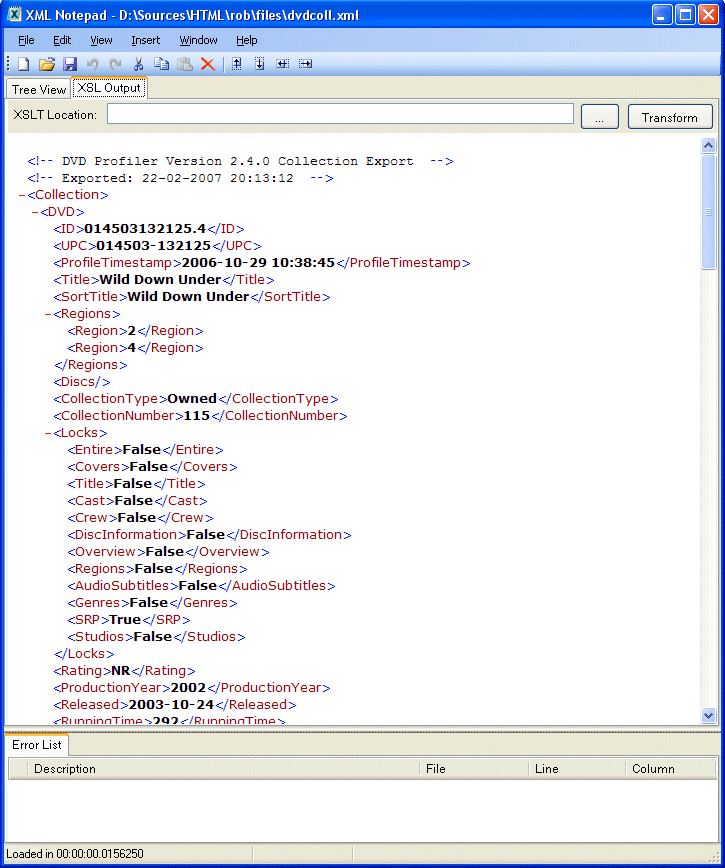Close the XML Notepad window

(708, 15)
